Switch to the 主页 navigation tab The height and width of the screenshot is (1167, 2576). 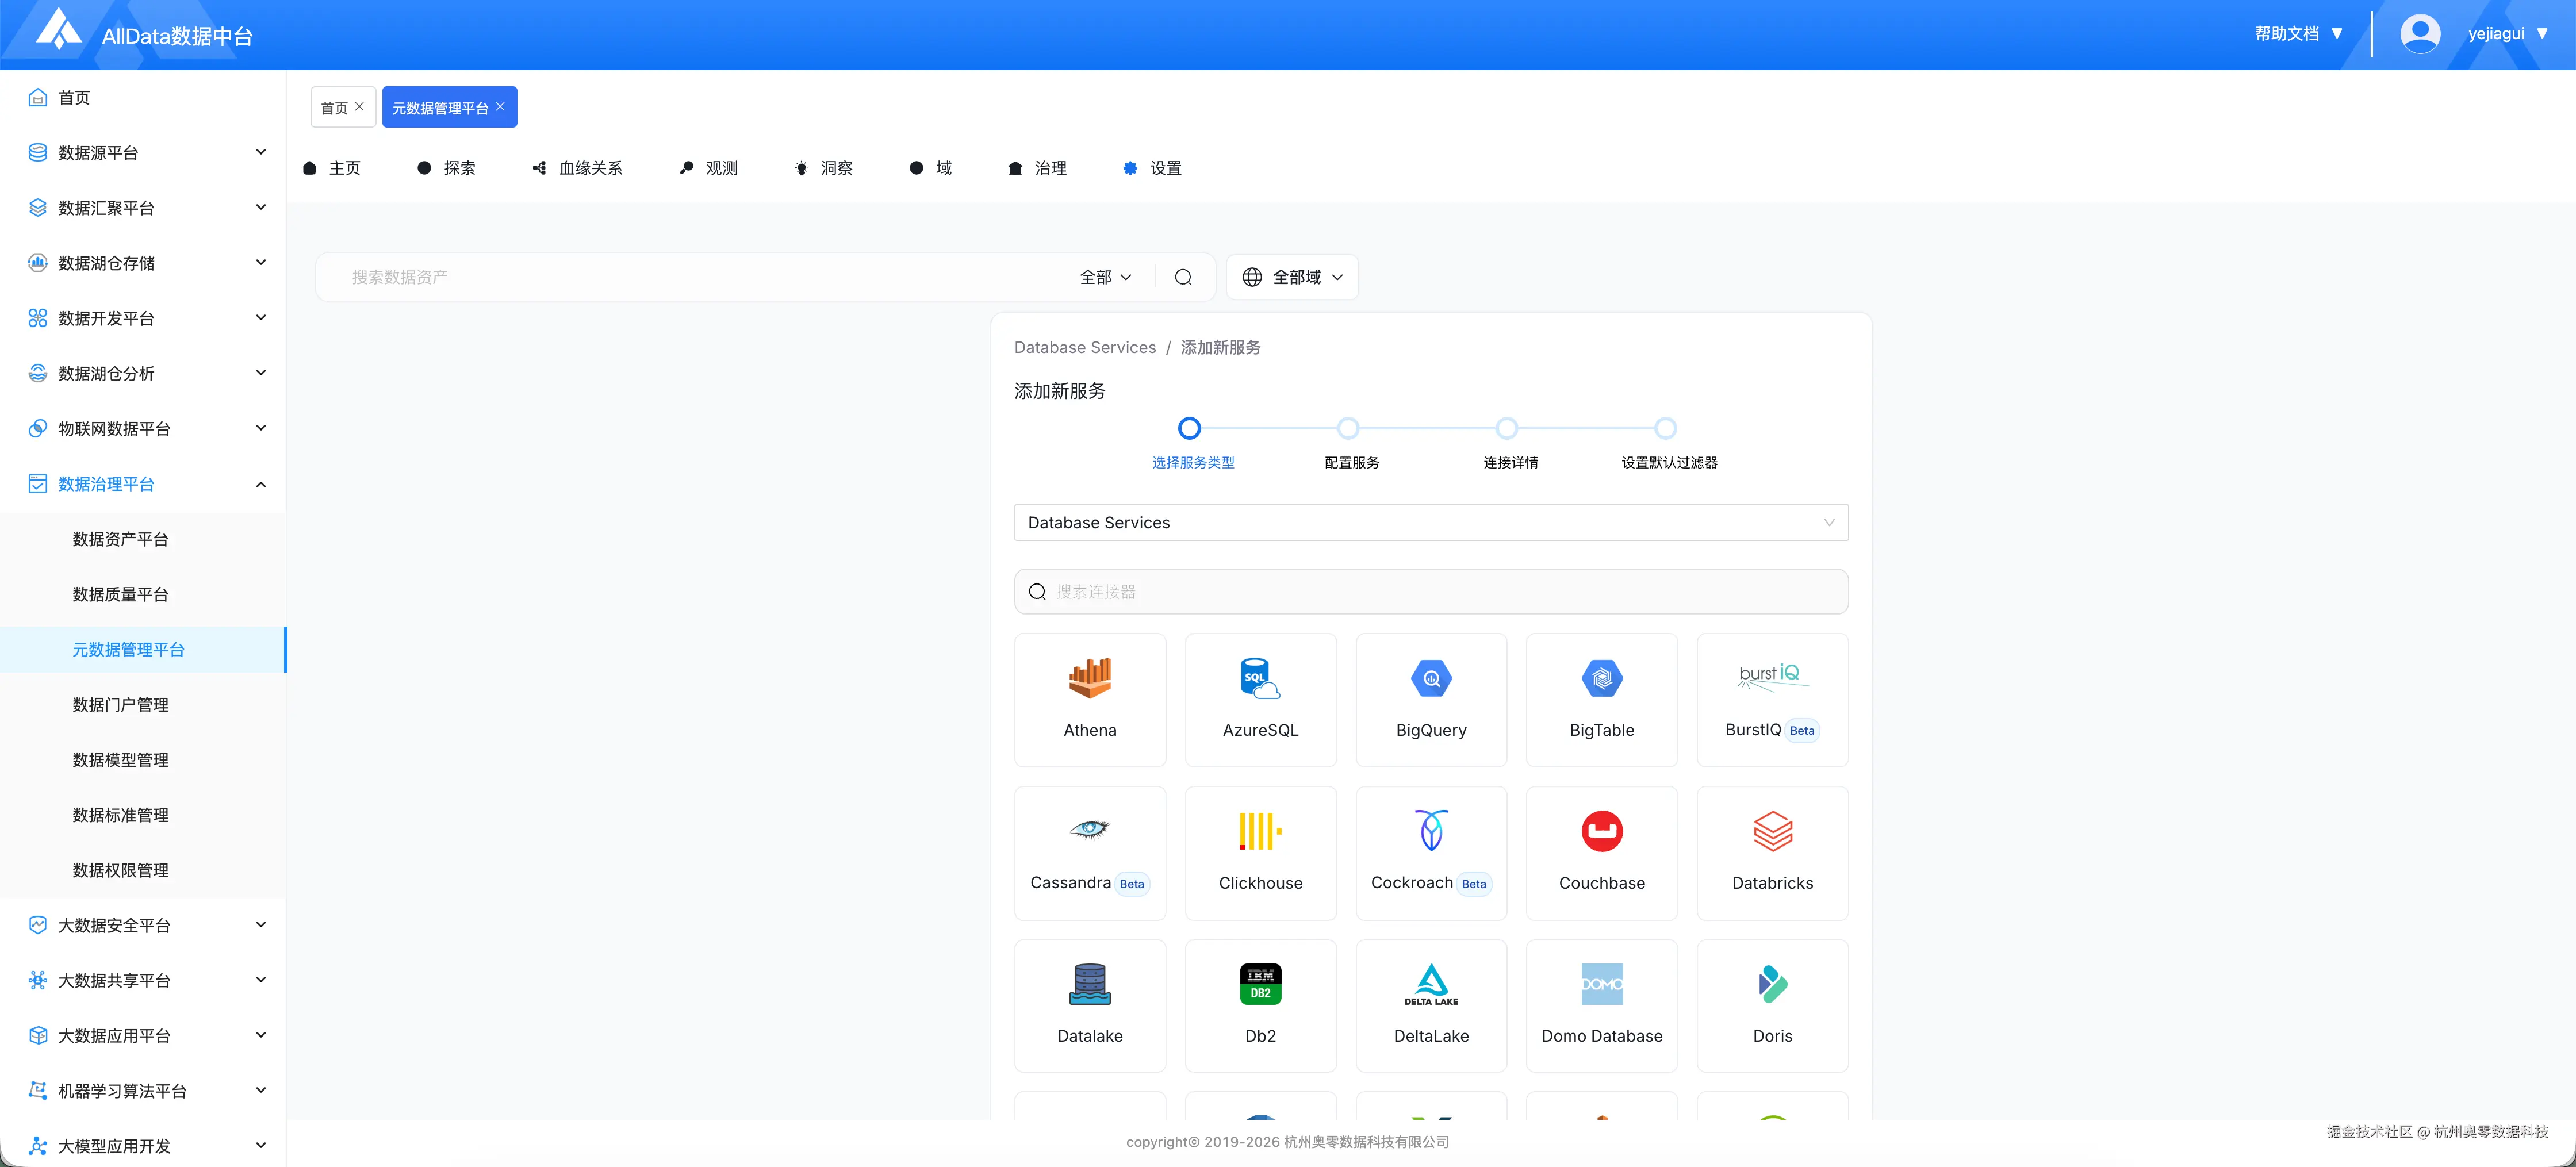(x=332, y=168)
